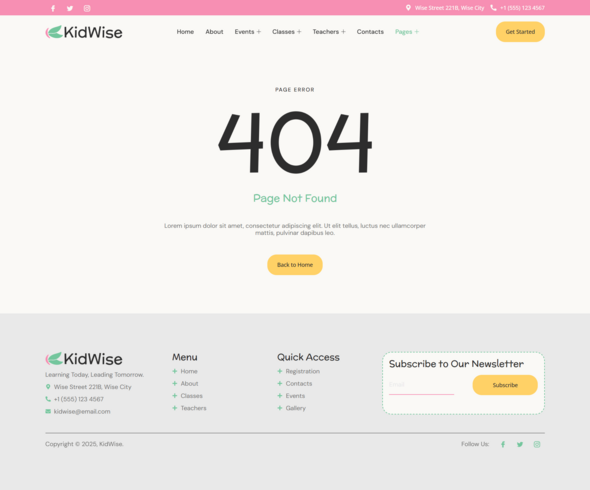Click the footer phone number +1 (555) 123 4567
The image size is (590, 490).
(79, 399)
